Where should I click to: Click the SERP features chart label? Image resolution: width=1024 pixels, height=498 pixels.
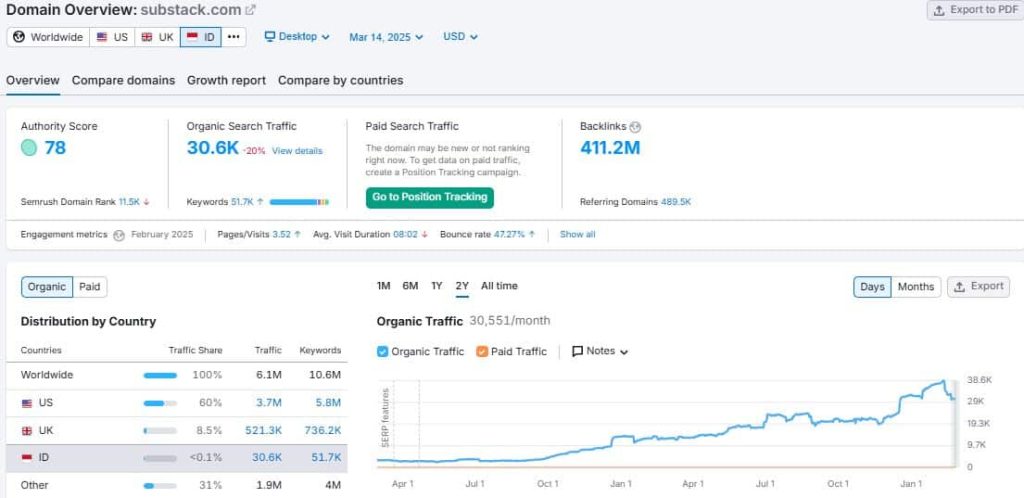coord(385,418)
